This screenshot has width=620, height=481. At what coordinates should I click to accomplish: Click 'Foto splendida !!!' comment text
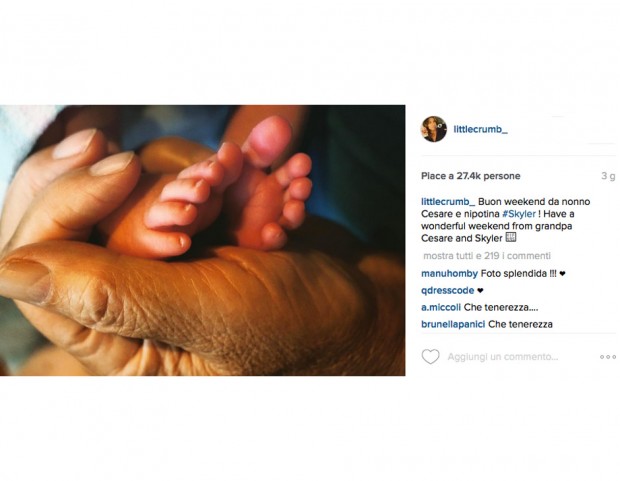tap(518, 273)
